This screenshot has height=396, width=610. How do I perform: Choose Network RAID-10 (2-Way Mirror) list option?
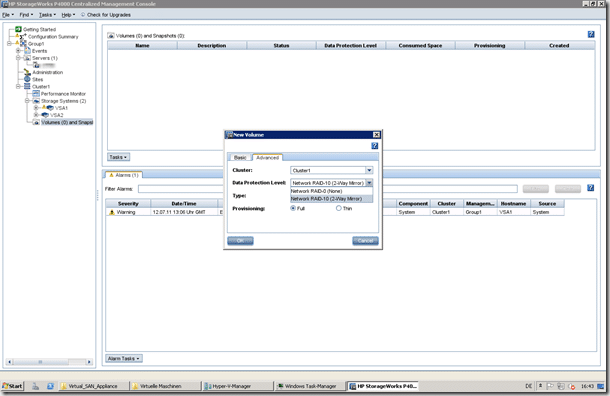(x=331, y=199)
